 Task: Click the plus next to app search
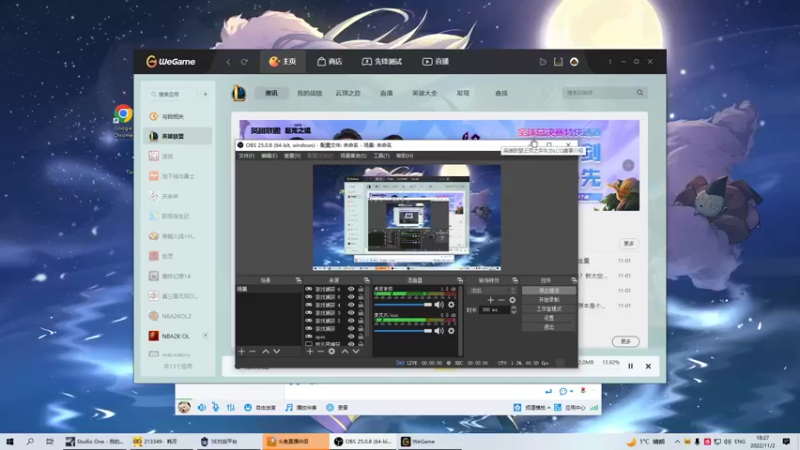click(x=205, y=94)
